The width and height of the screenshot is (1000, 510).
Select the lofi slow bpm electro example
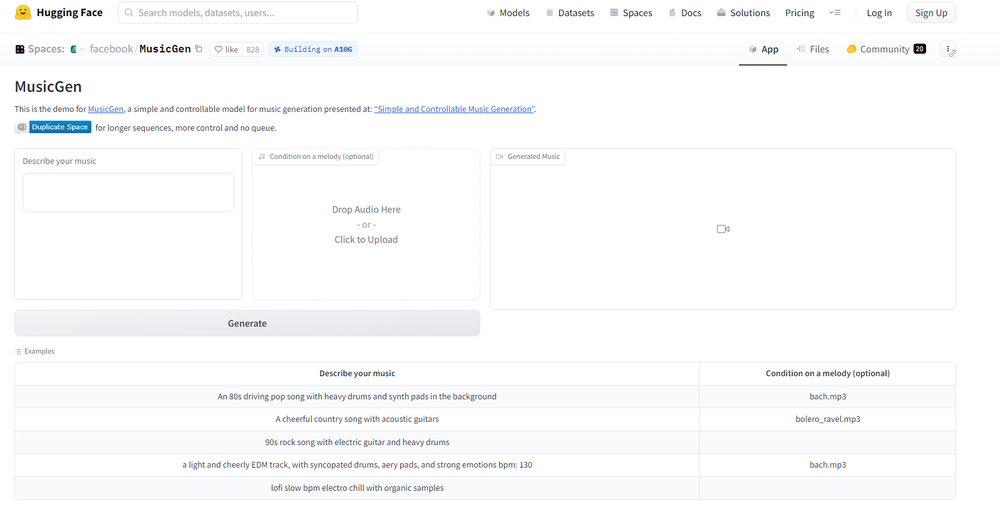357,488
